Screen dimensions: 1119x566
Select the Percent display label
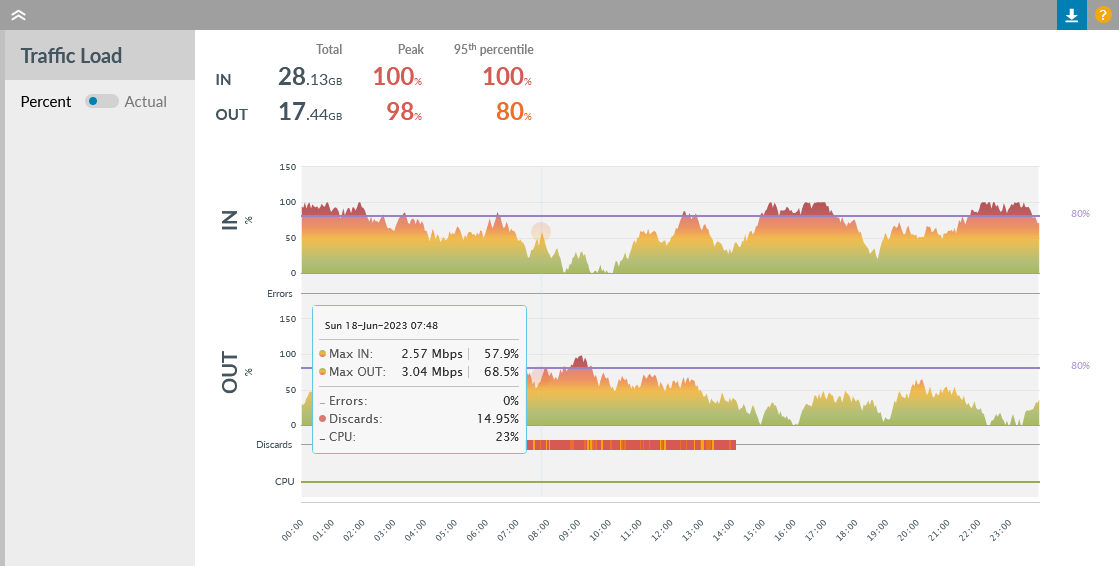point(46,101)
